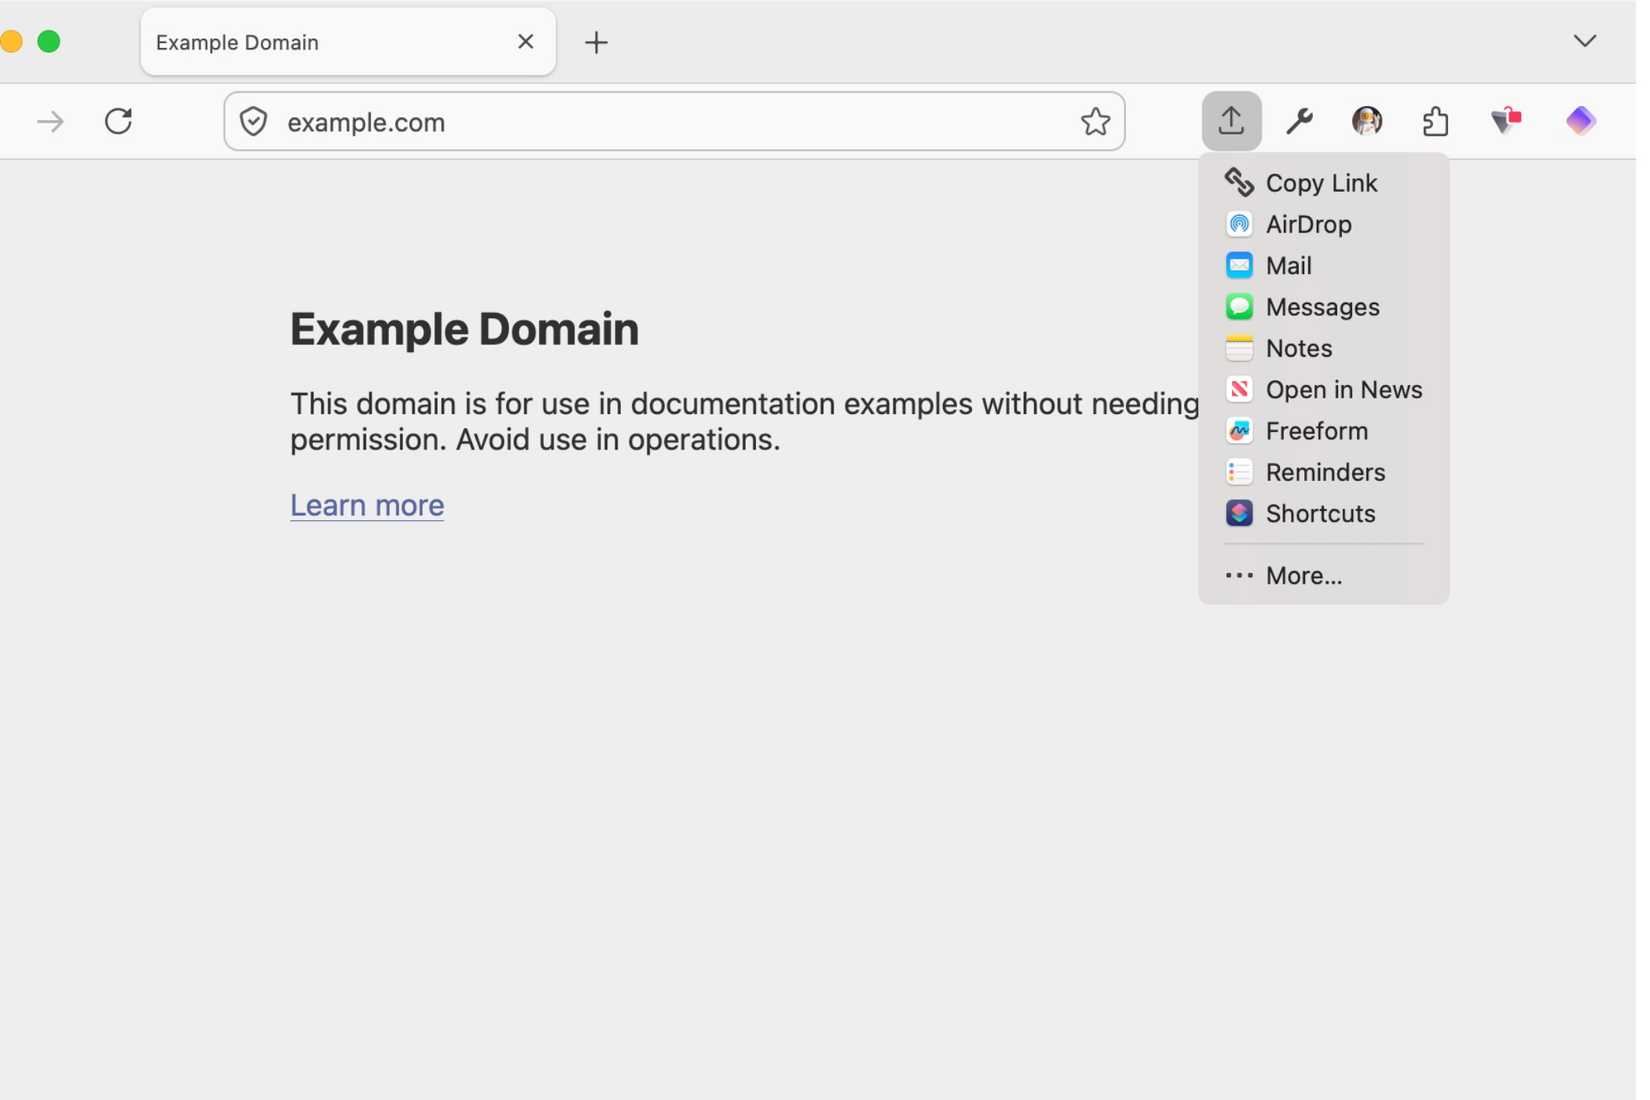Click the purple diamond extension icon
The height and width of the screenshot is (1100, 1650).
coord(1580,121)
